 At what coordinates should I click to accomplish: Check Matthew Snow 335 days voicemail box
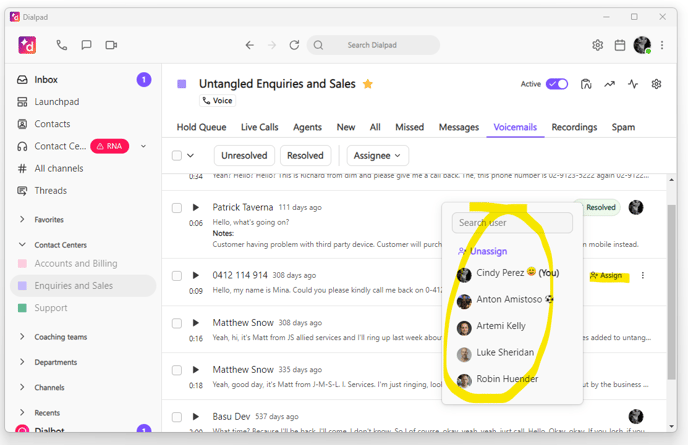pyautogui.click(x=177, y=370)
